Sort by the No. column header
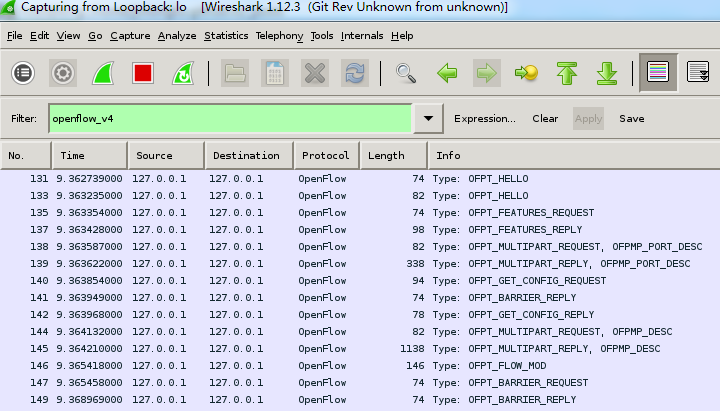This screenshot has width=720, height=411. tap(26, 156)
